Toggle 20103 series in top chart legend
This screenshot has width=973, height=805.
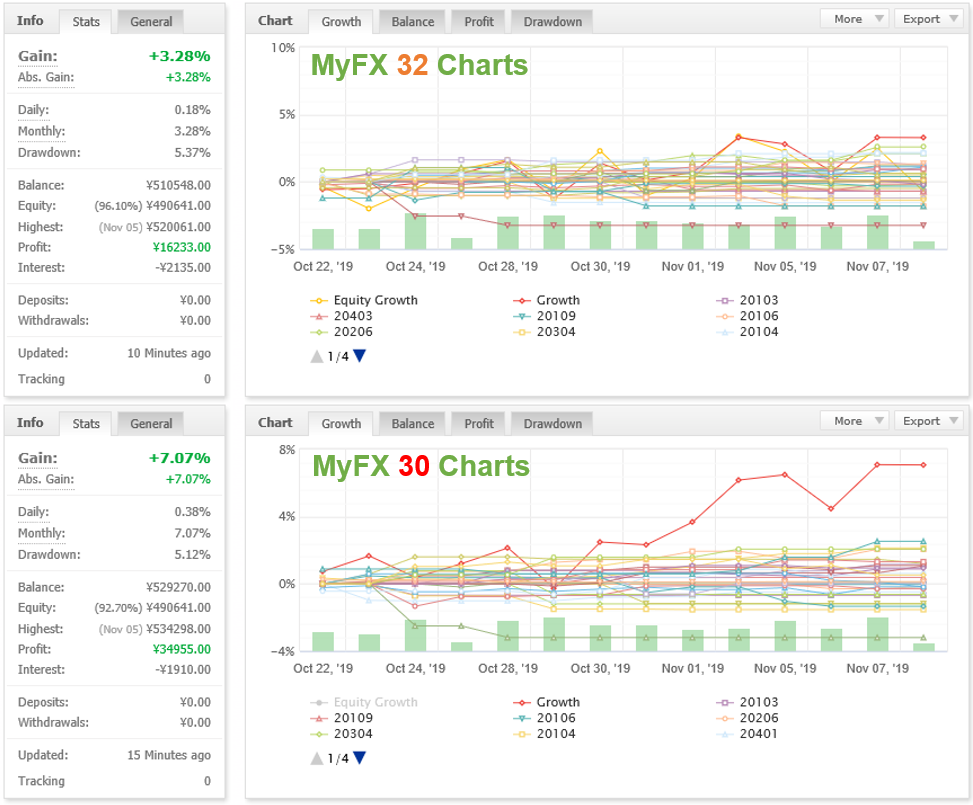(x=747, y=300)
